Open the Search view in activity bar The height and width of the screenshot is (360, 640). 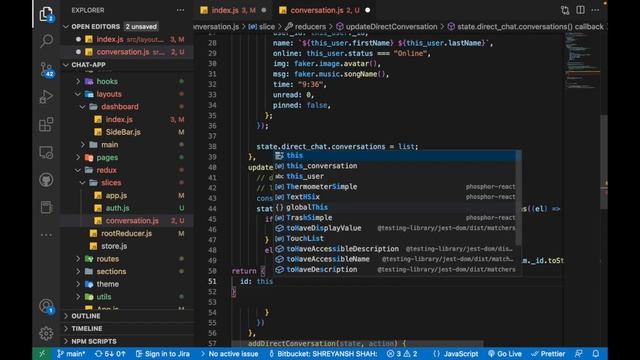[x=46, y=41]
